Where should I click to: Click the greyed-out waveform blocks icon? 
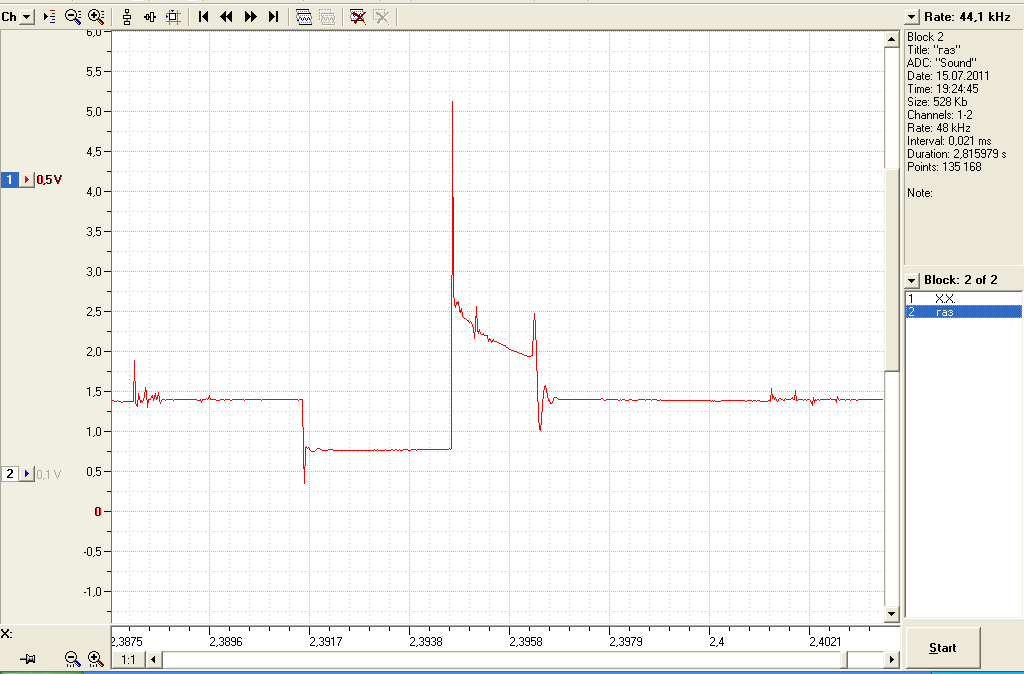(x=327, y=17)
